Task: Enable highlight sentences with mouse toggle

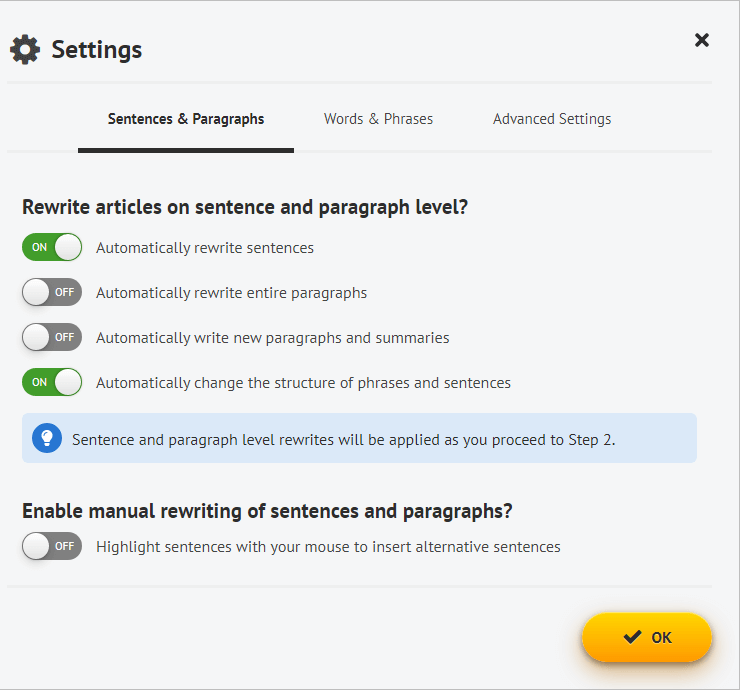Action: coord(52,546)
